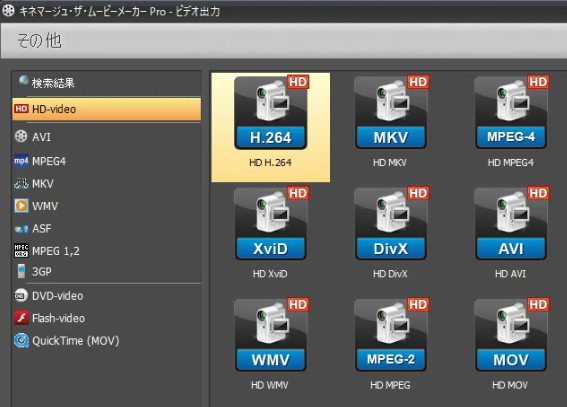Choose the Flash-video category

[107, 318]
